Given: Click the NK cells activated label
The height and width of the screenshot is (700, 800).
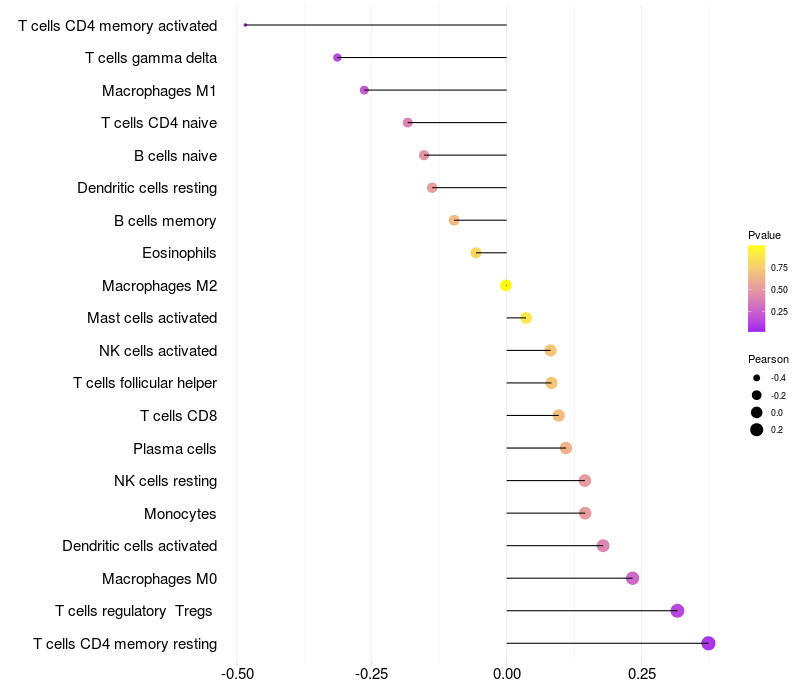Looking at the screenshot, I should (158, 351).
